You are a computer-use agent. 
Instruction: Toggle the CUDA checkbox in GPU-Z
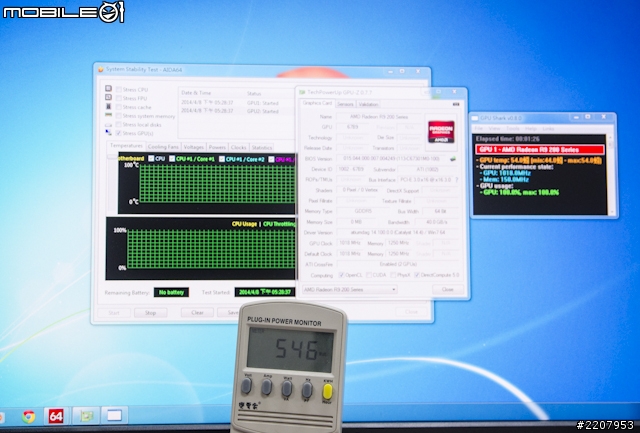(369, 275)
